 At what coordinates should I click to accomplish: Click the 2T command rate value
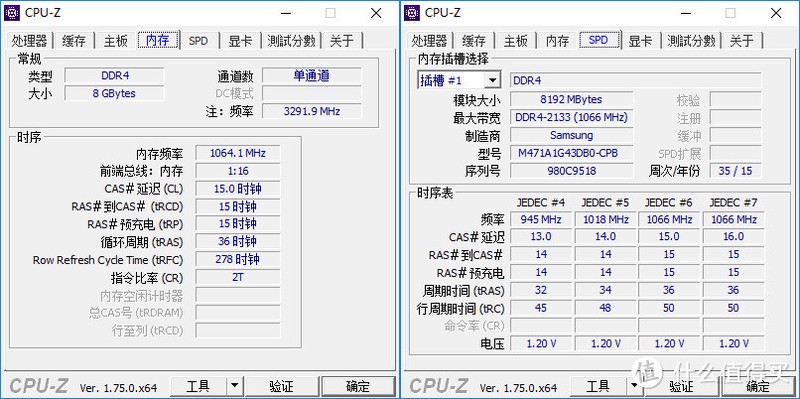[x=238, y=278]
